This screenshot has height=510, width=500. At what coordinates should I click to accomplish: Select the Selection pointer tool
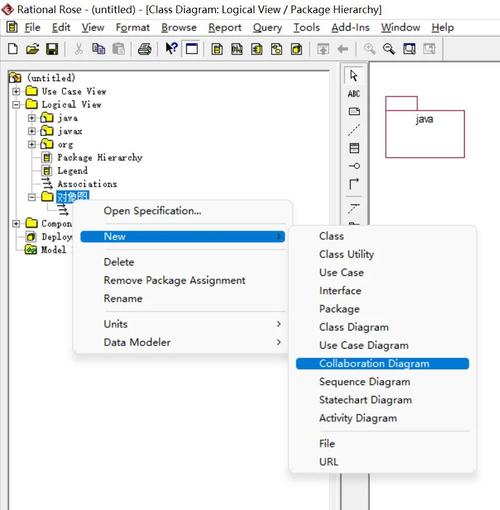pos(354,76)
